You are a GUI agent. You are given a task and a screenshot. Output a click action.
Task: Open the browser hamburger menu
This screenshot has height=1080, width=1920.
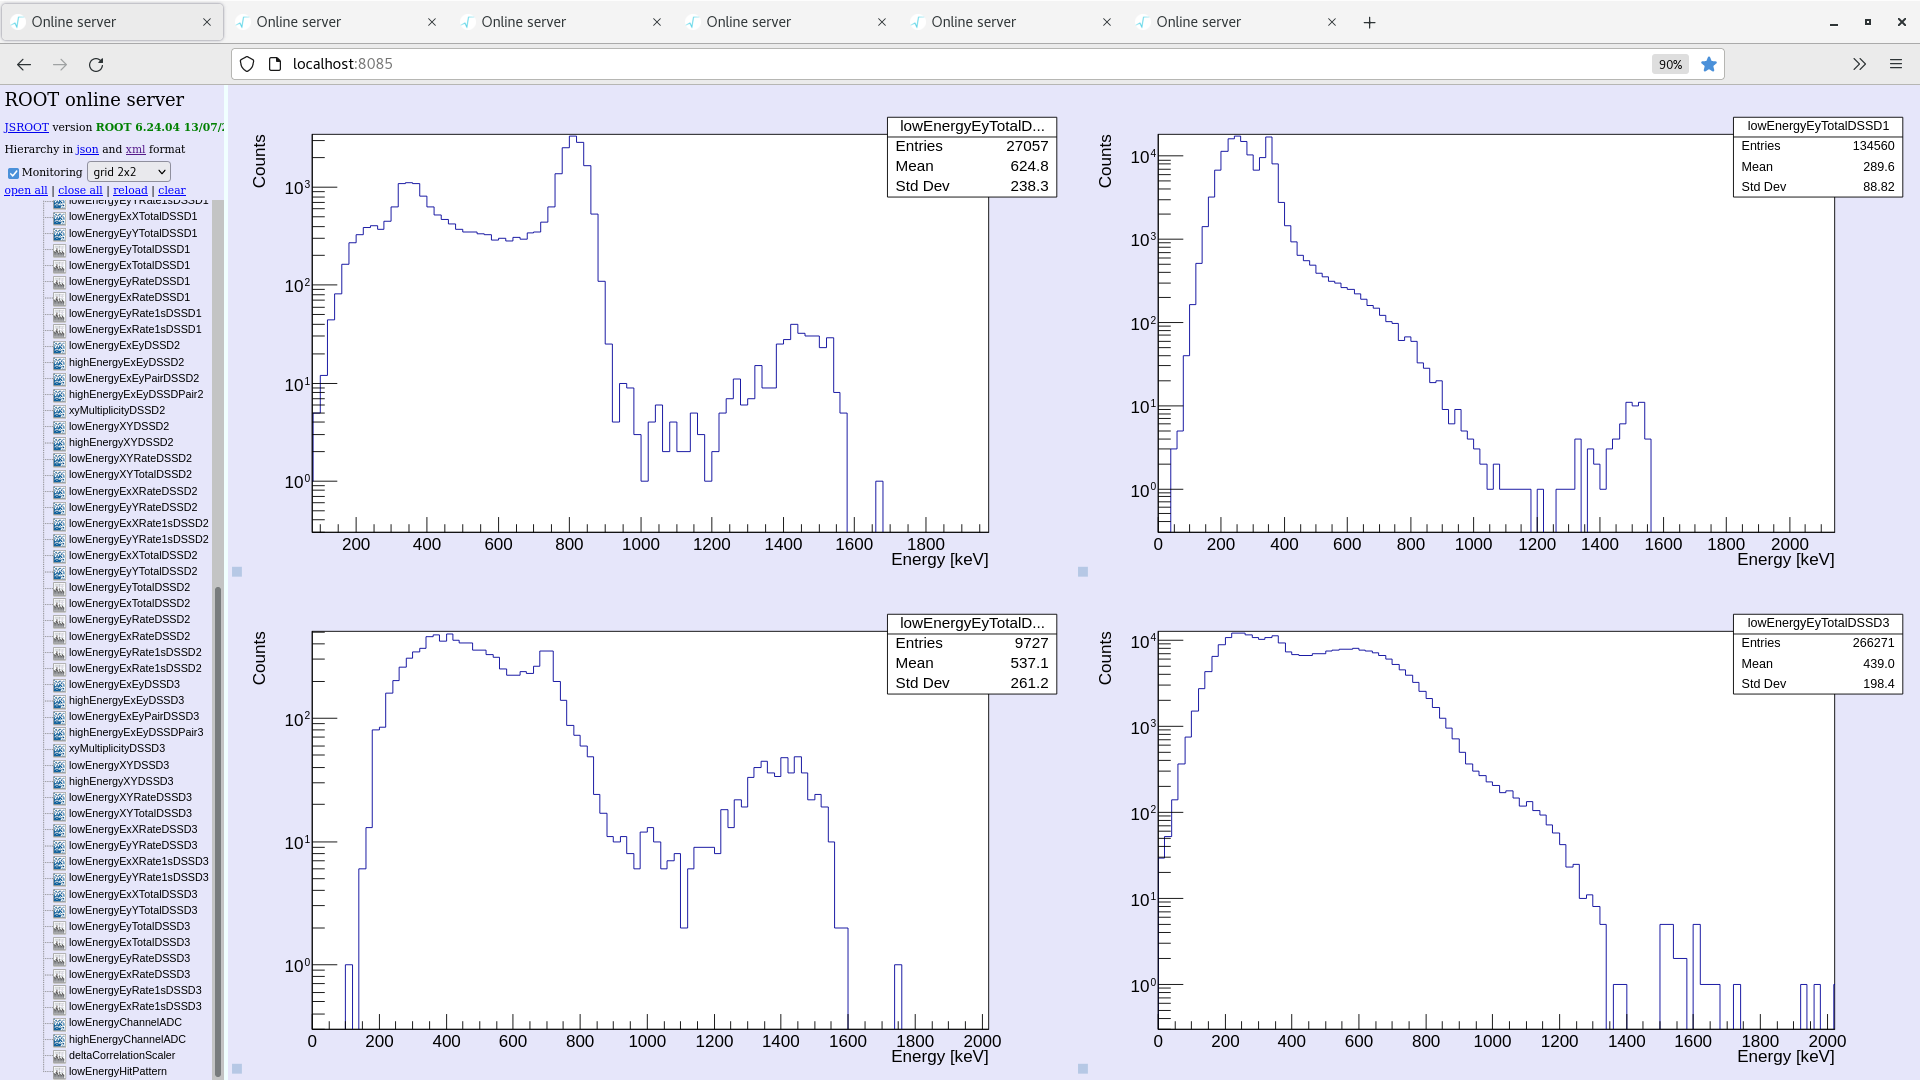[1896, 63]
